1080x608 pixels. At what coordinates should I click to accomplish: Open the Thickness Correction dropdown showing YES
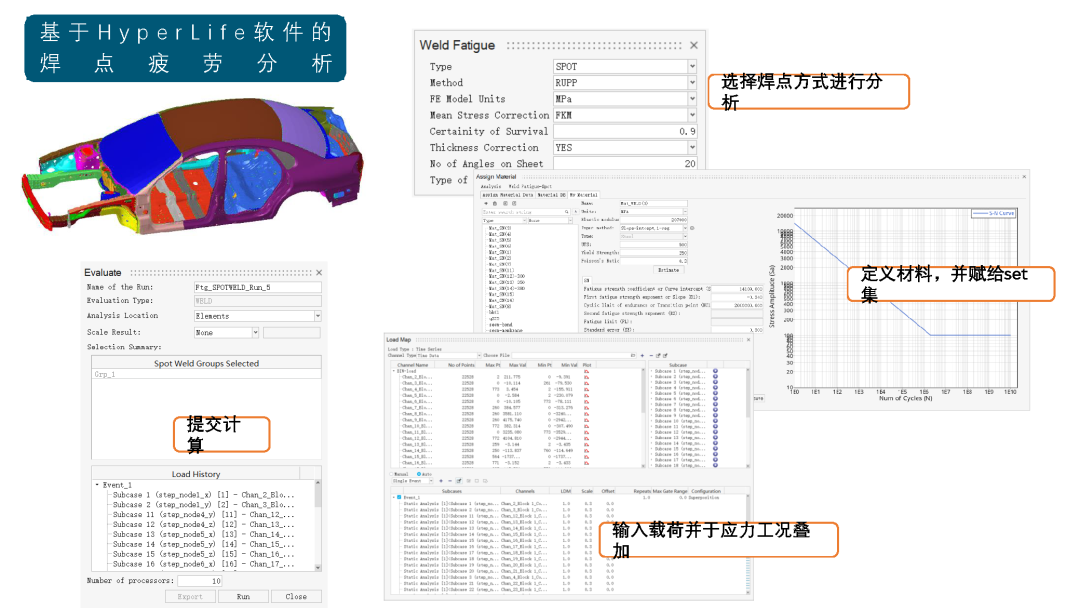click(x=625, y=147)
